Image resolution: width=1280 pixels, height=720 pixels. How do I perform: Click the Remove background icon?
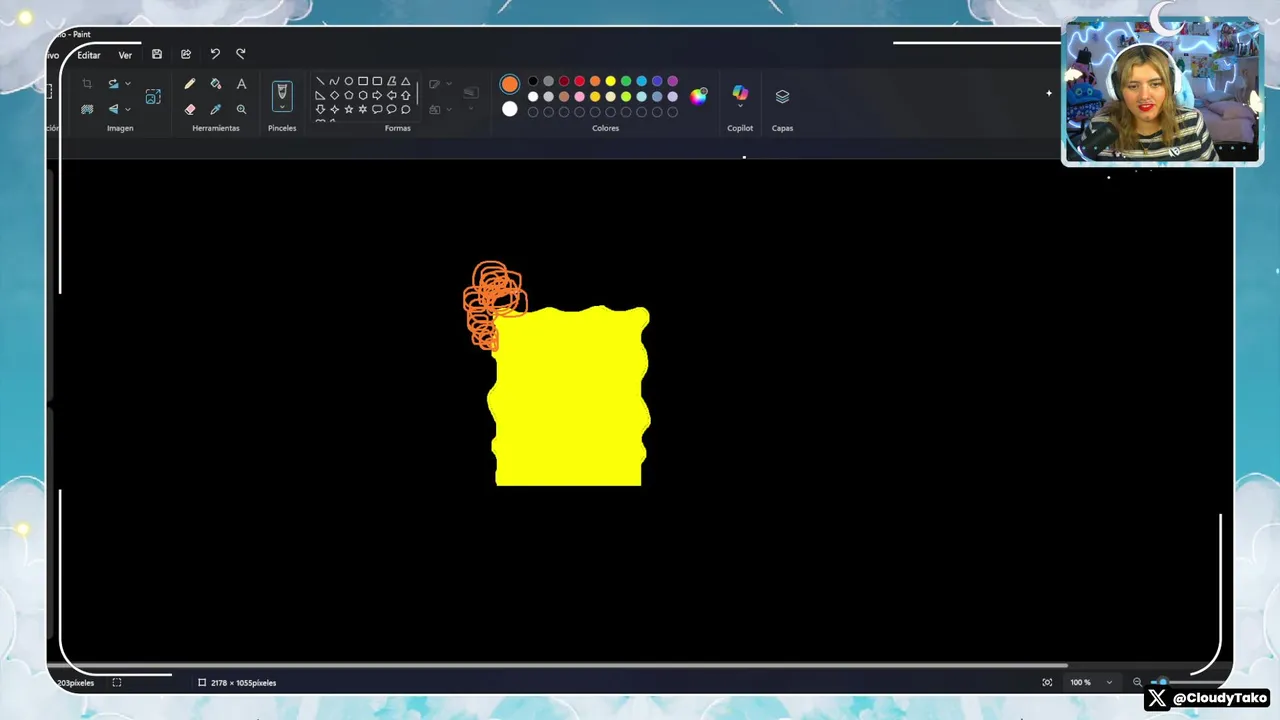(x=87, y=109)
